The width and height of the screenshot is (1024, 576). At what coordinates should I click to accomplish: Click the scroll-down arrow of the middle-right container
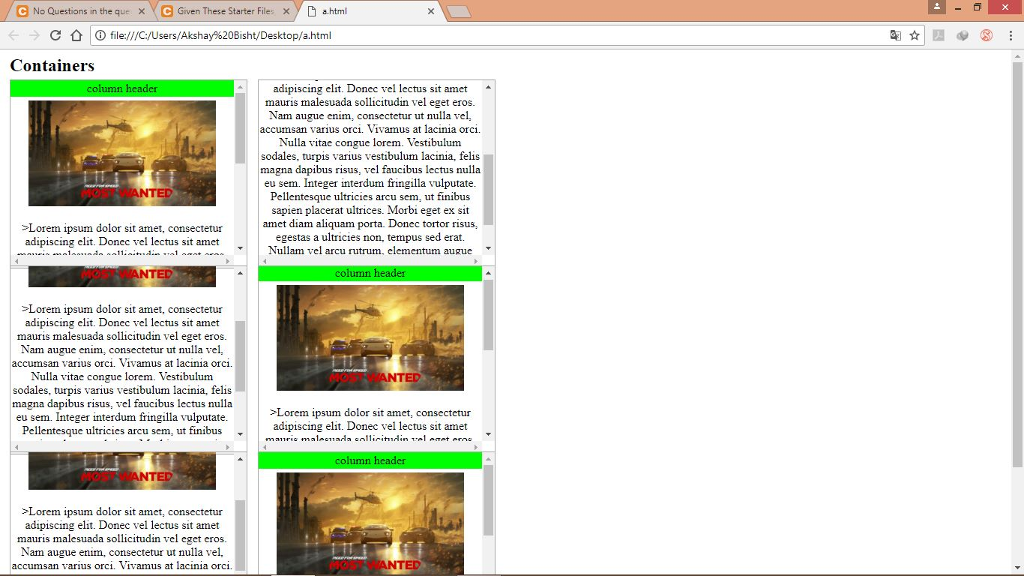click(x=488, y=434)
